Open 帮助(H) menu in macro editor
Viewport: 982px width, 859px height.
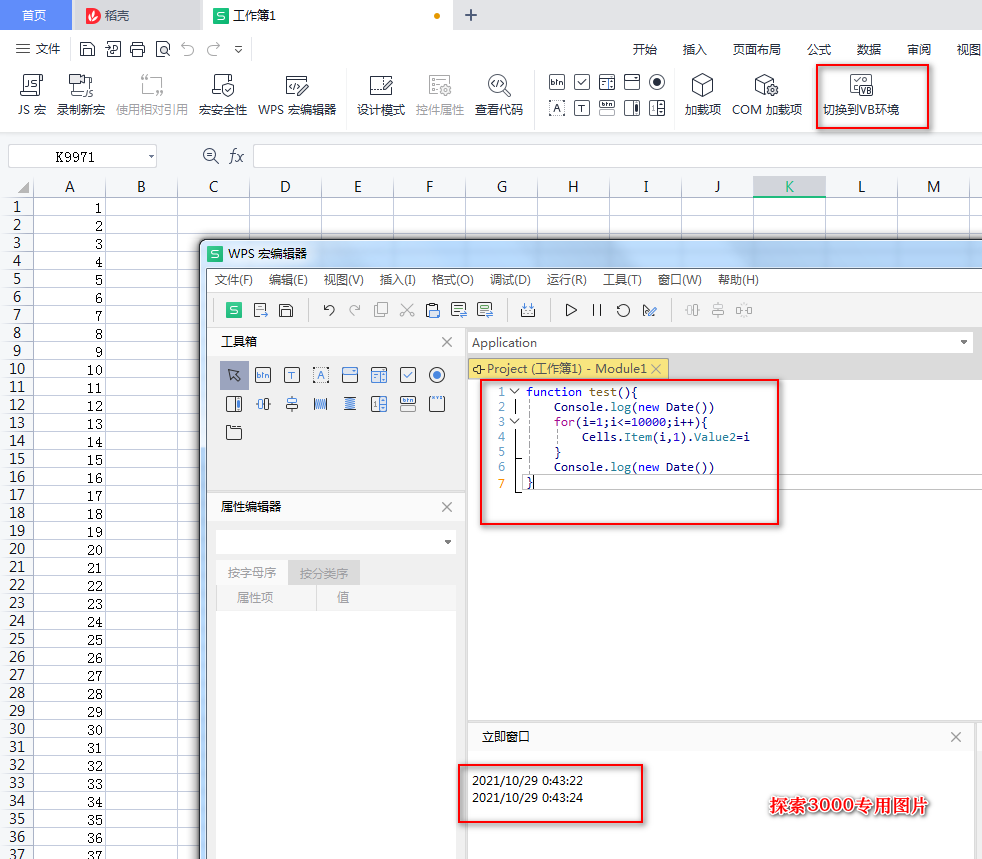coord(738,280)
